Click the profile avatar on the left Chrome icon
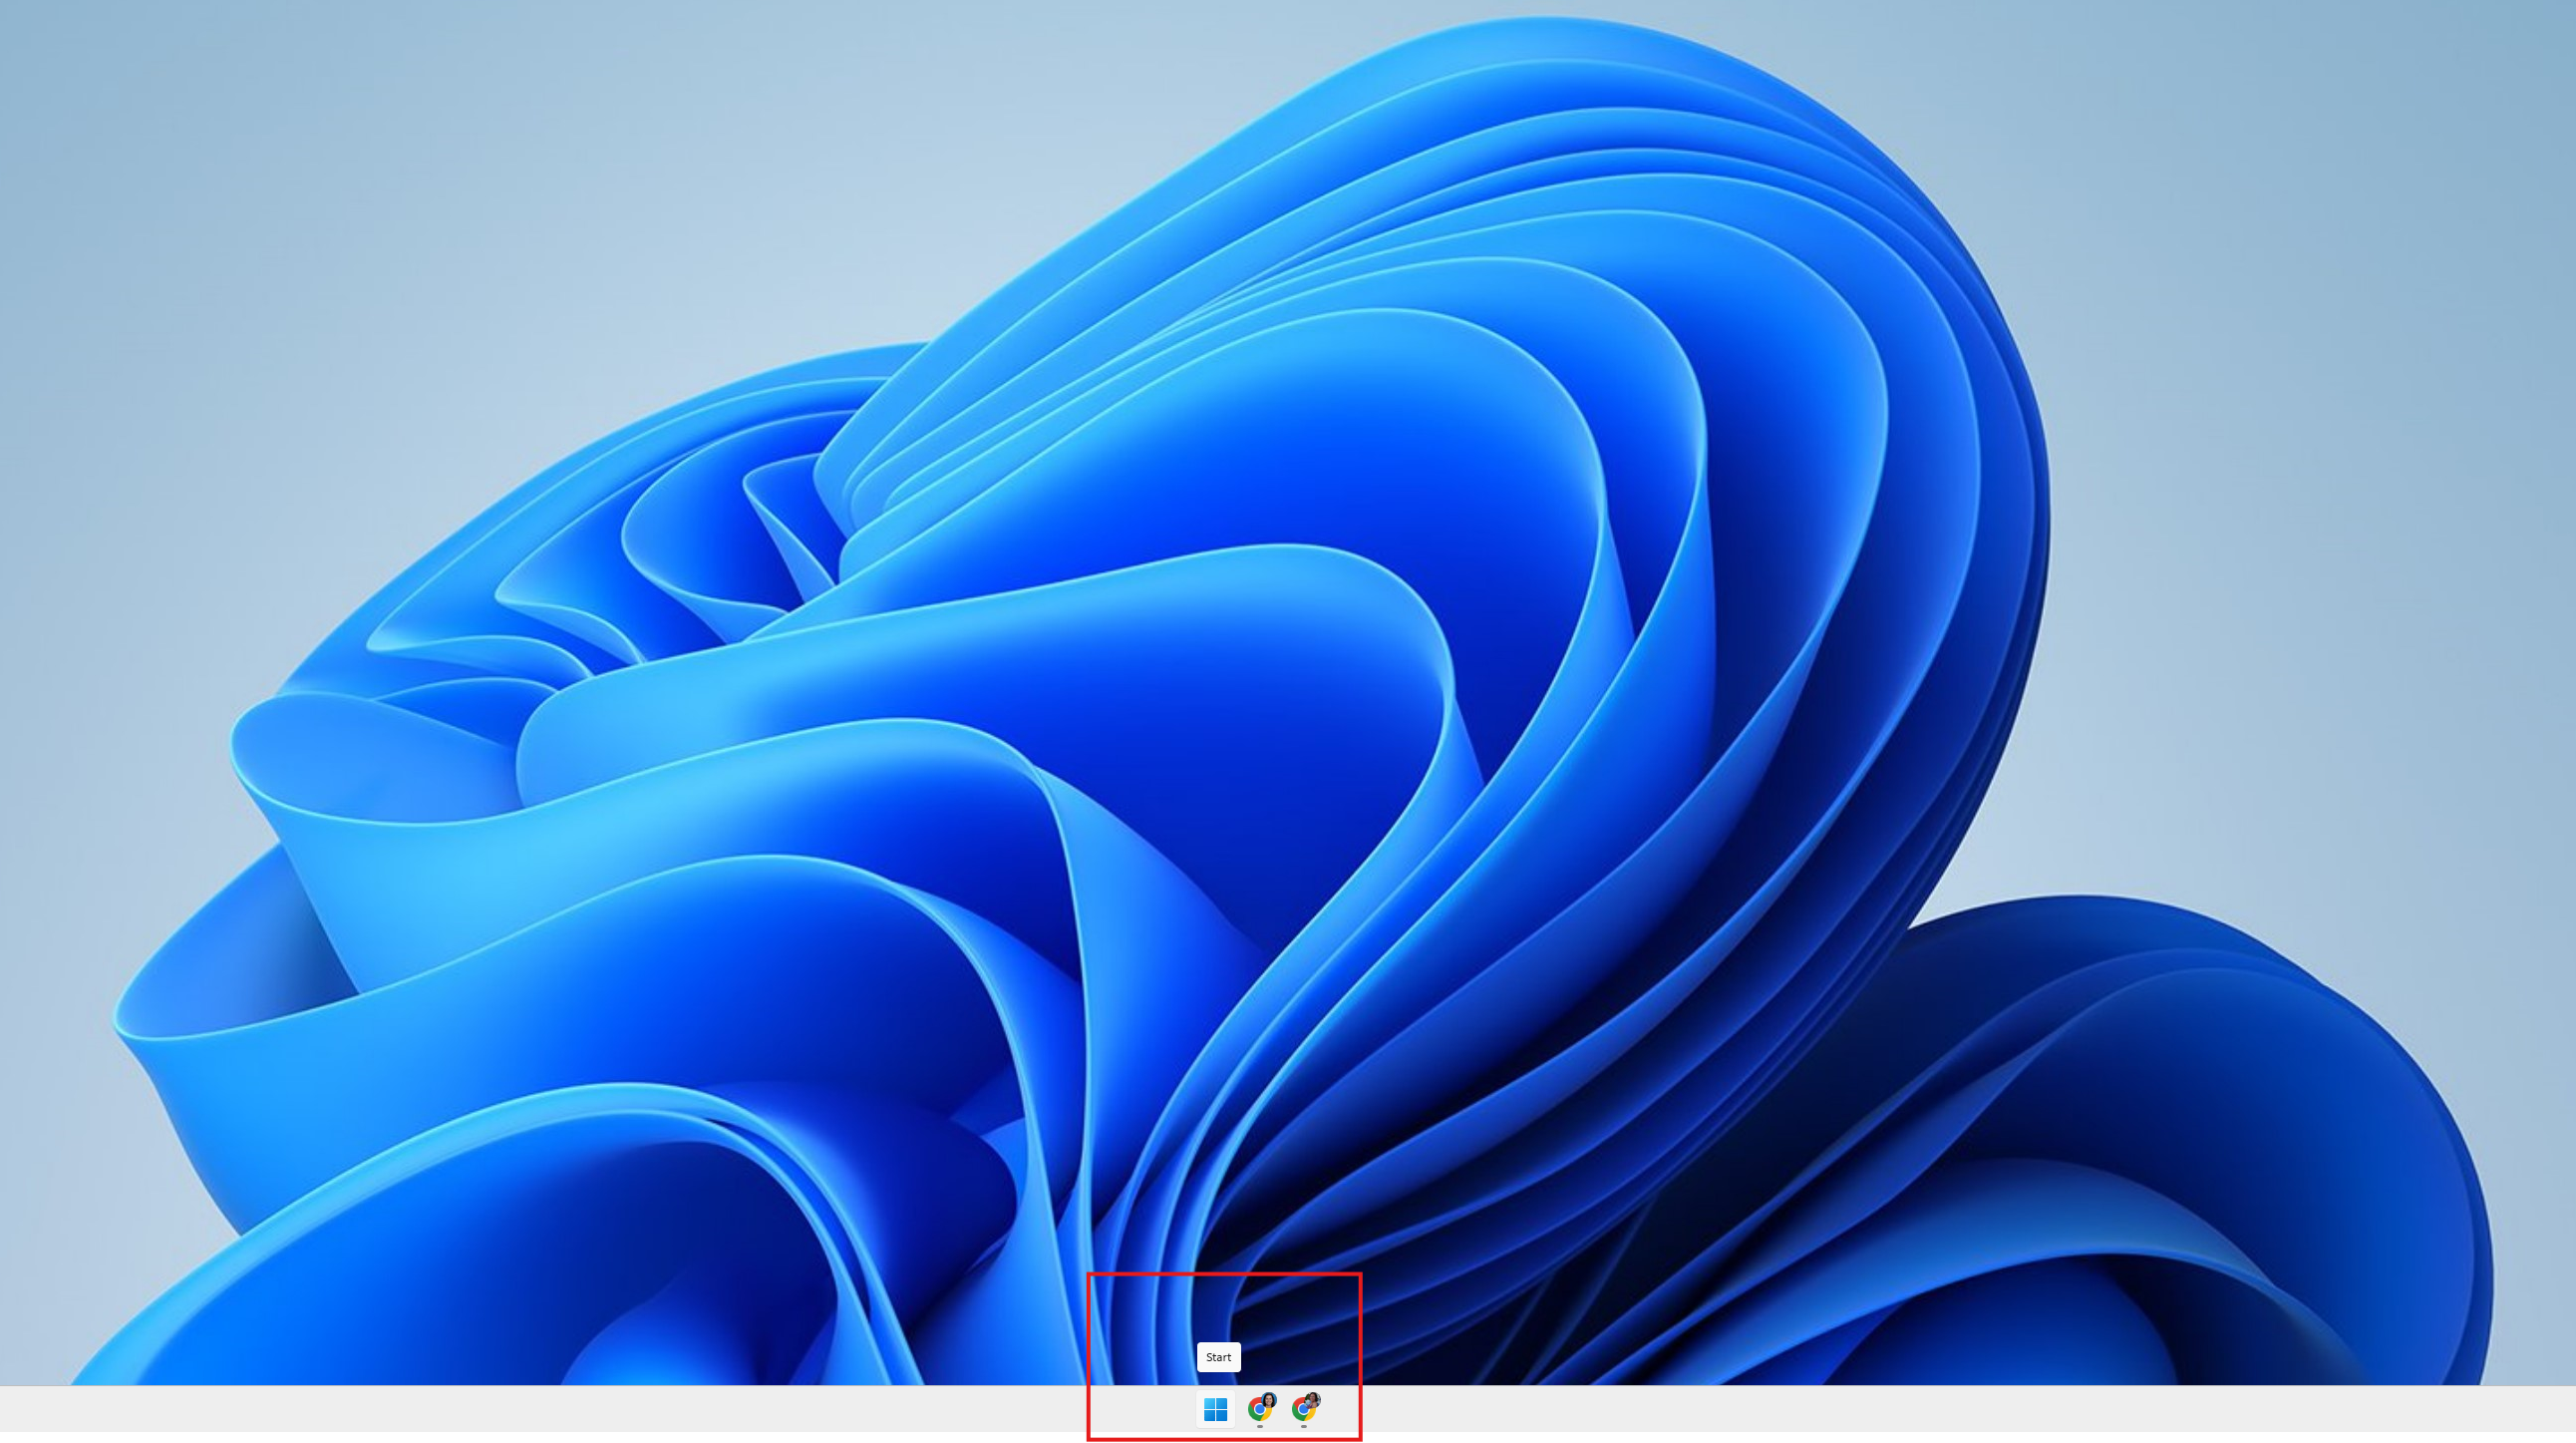The height and width of the screenshot is (1443, 2576). 1268,1400
